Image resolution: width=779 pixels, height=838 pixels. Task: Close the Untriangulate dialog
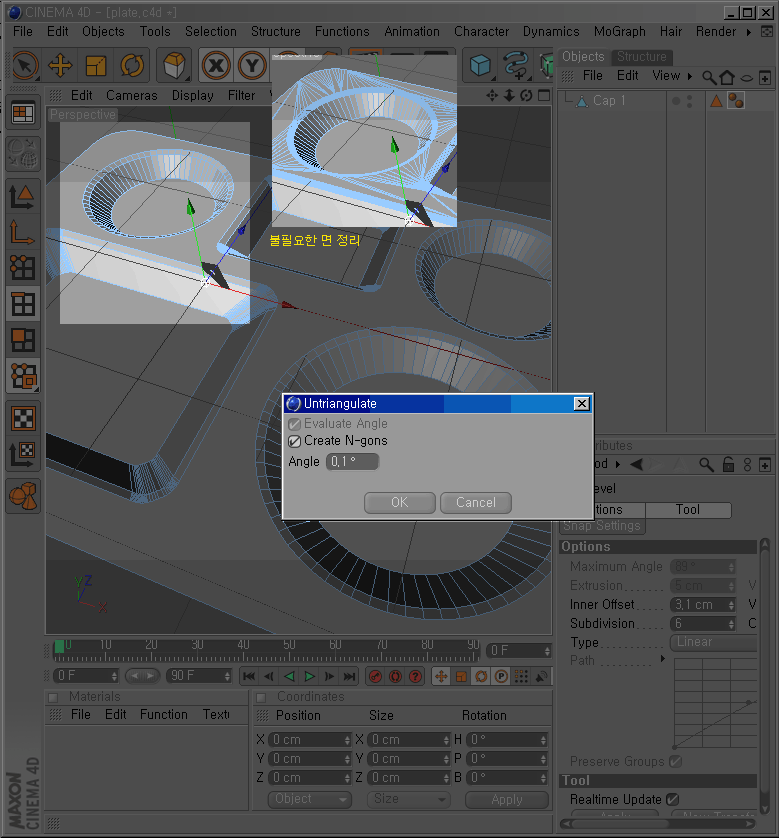(581, 404)
